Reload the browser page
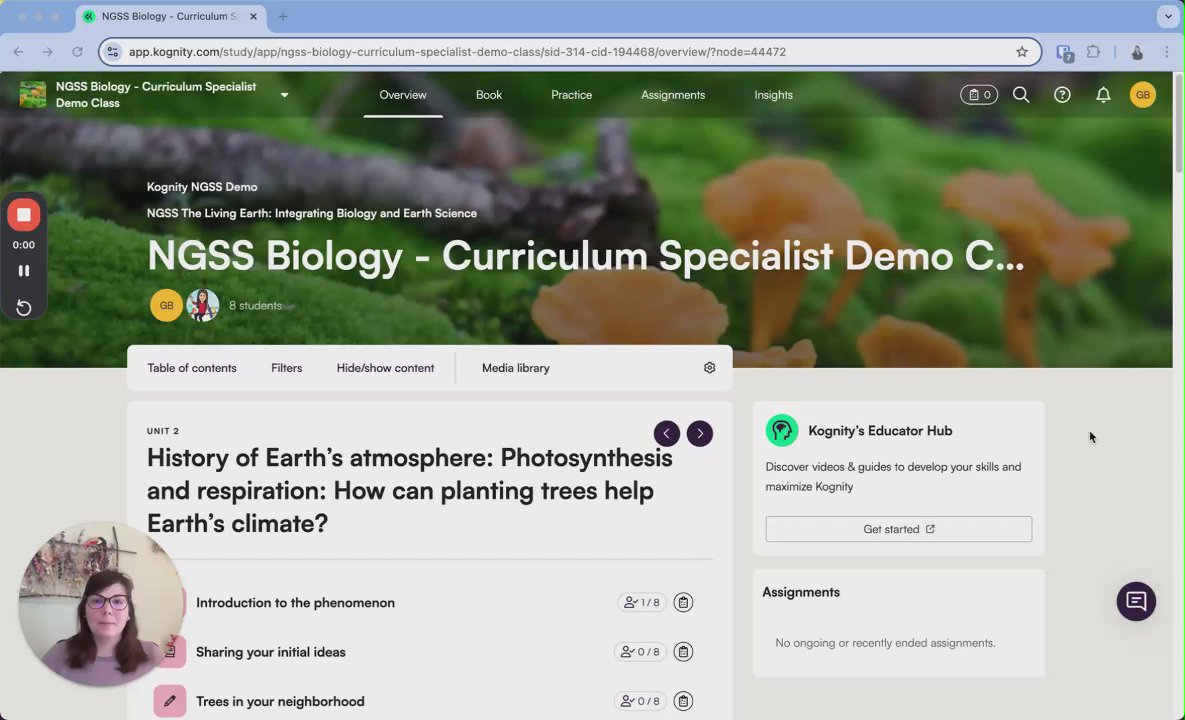 pos(77,51)
